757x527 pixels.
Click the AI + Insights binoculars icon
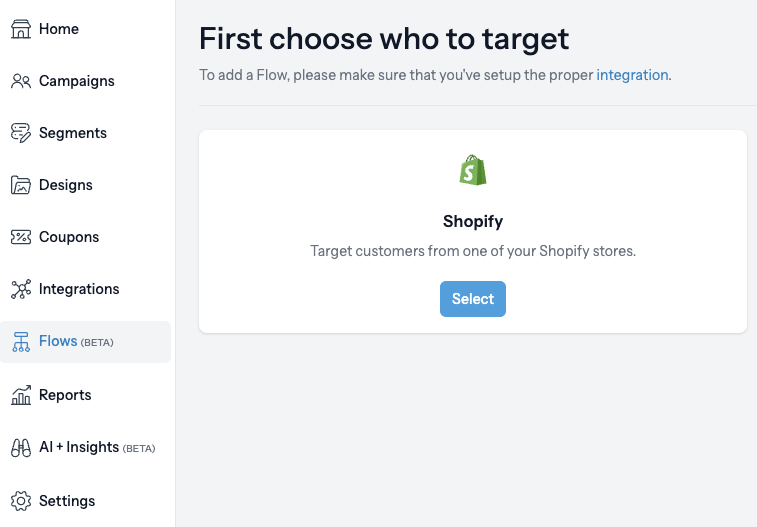[x=21, y=448]
